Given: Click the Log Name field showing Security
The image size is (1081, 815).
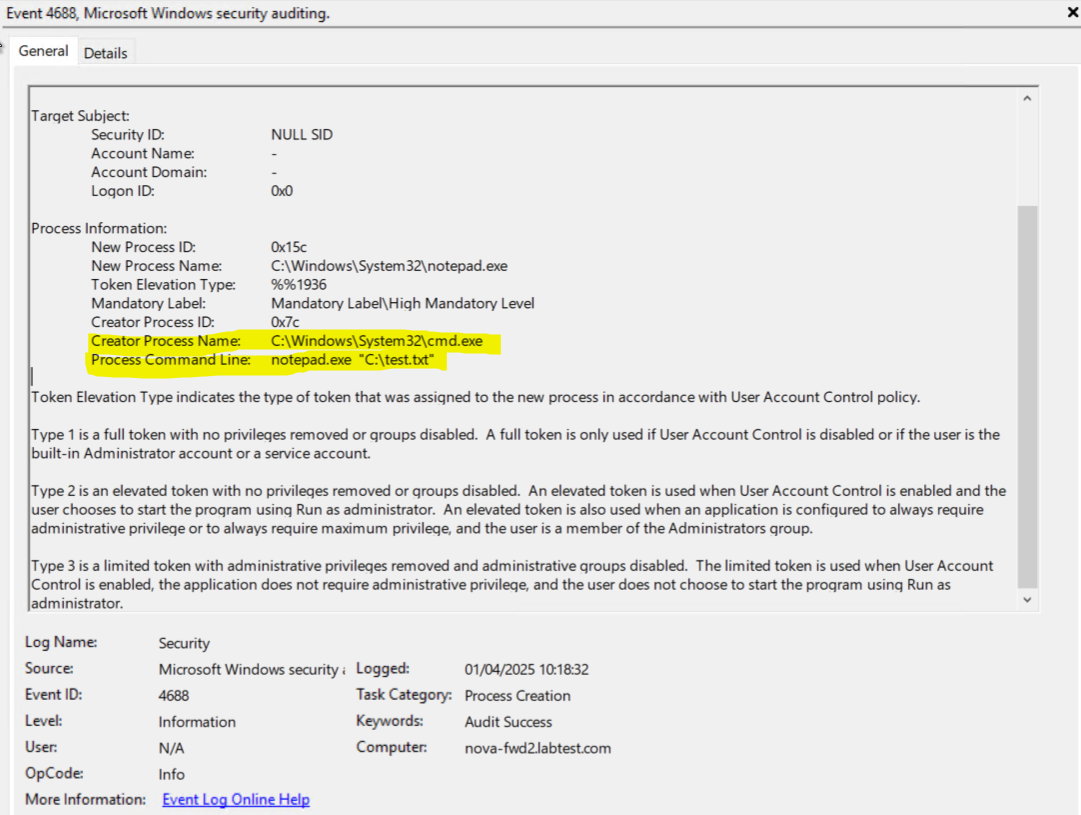Looking at the screenshot, I should [x=184, y=644].
